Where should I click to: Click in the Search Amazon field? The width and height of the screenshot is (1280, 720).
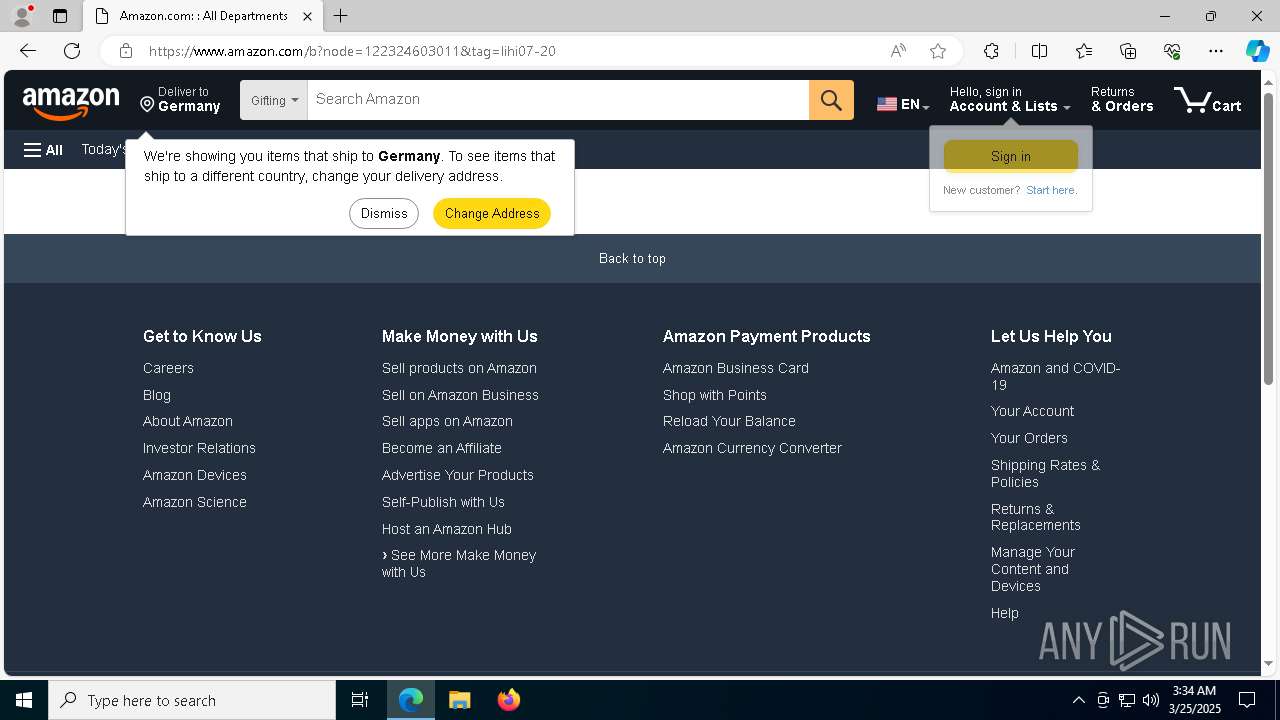coord(558,100)
